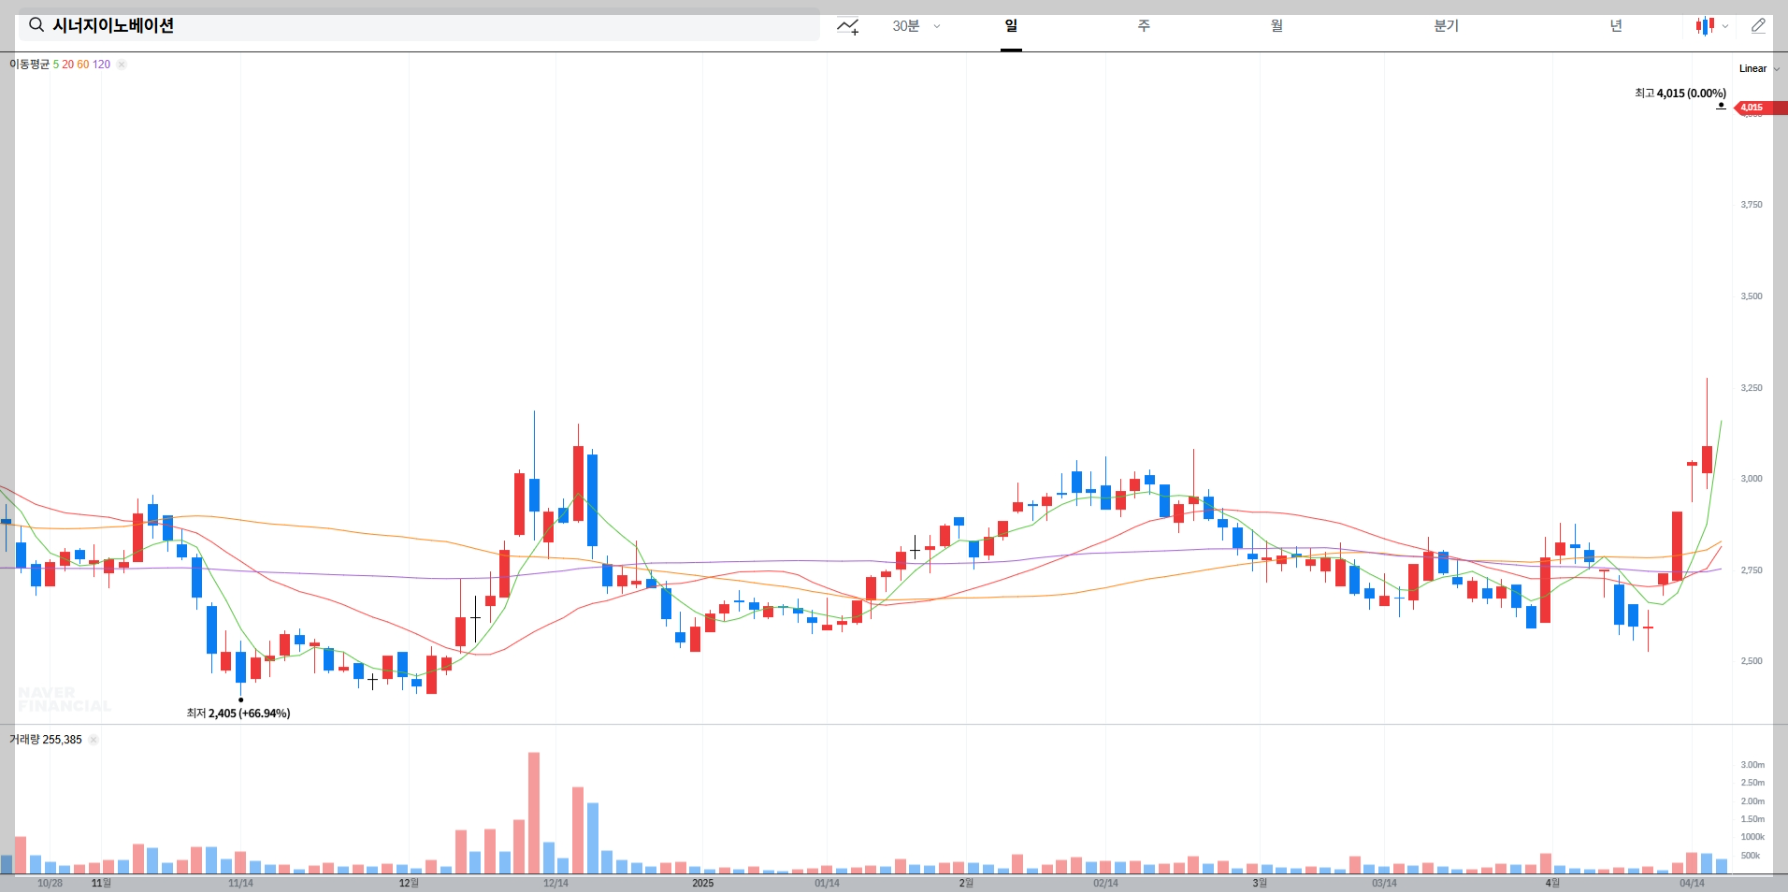Image resolution: width=1788 pixels, height=892 pixels.
Task: Switch to the 월 monthly tab
Action: (1277, 26)
